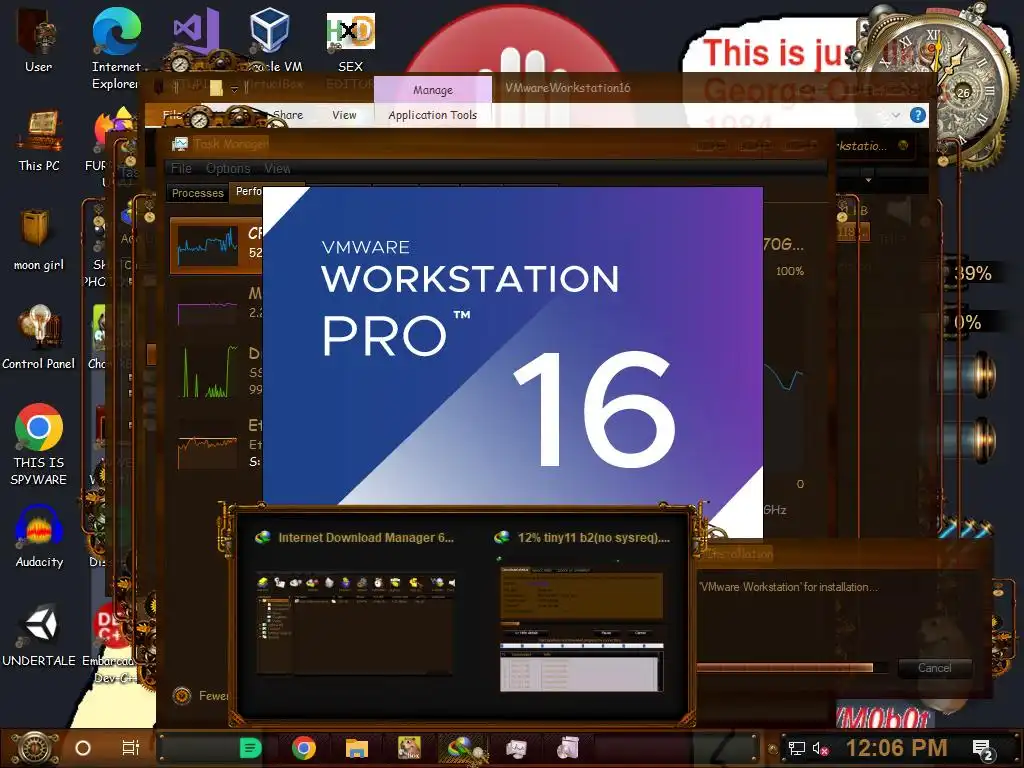1024x768 pixels.
Task: Click the Task Manager title bar icon
Action: click(180, 144)
